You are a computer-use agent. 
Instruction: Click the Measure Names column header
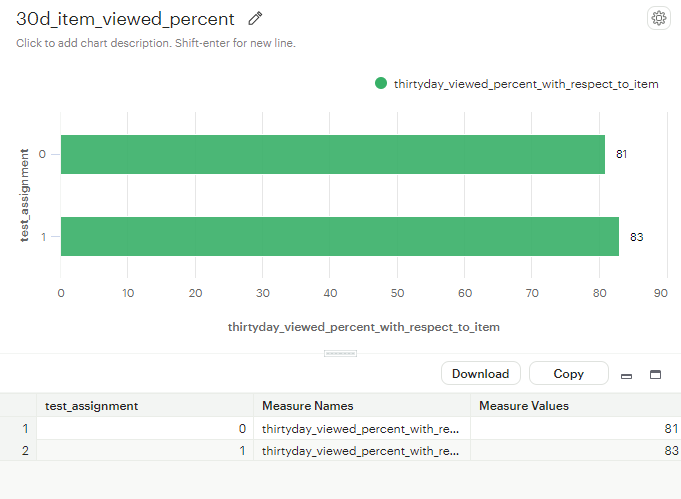click(308, 405)
